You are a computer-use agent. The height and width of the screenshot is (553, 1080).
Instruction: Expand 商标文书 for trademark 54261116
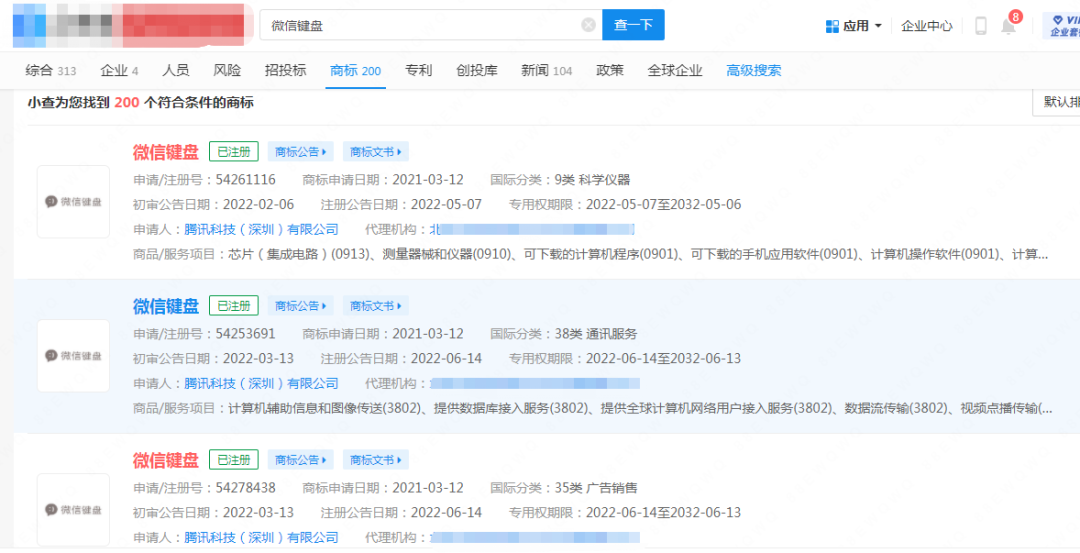pos(375,152)
